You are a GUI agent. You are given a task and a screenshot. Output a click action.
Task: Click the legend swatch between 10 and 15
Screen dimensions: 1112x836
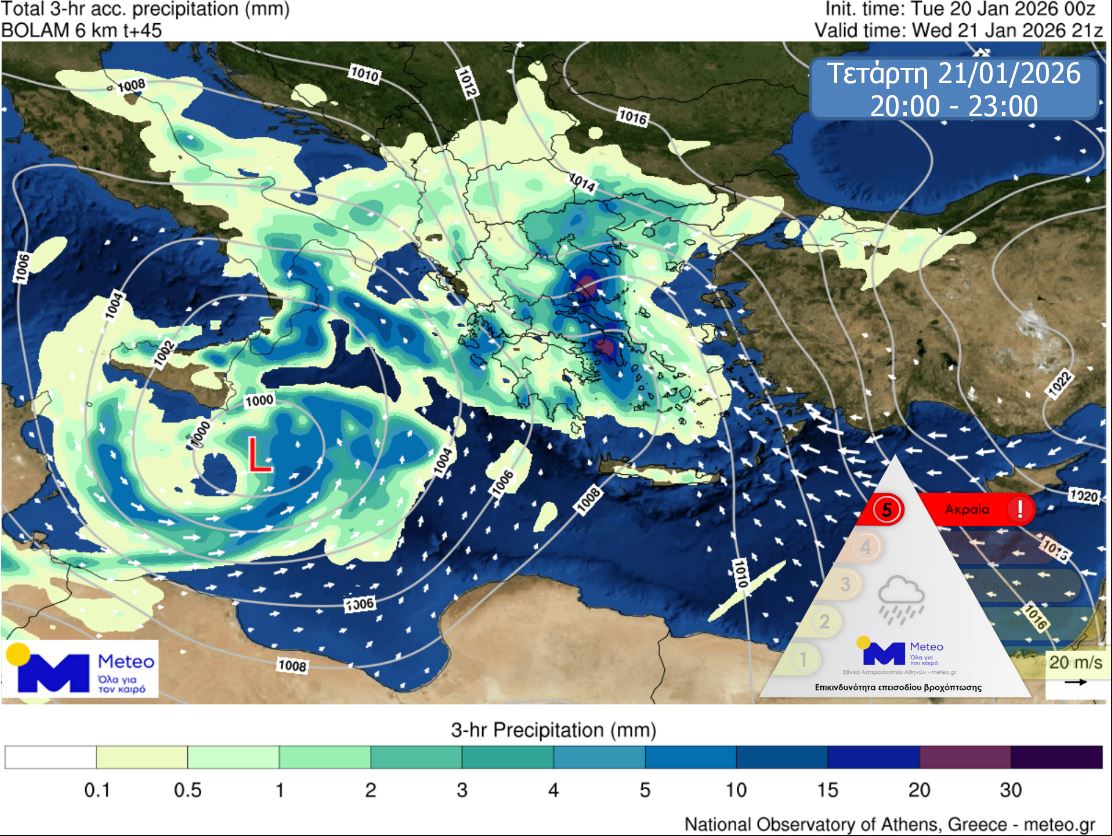tap(782, 757)
